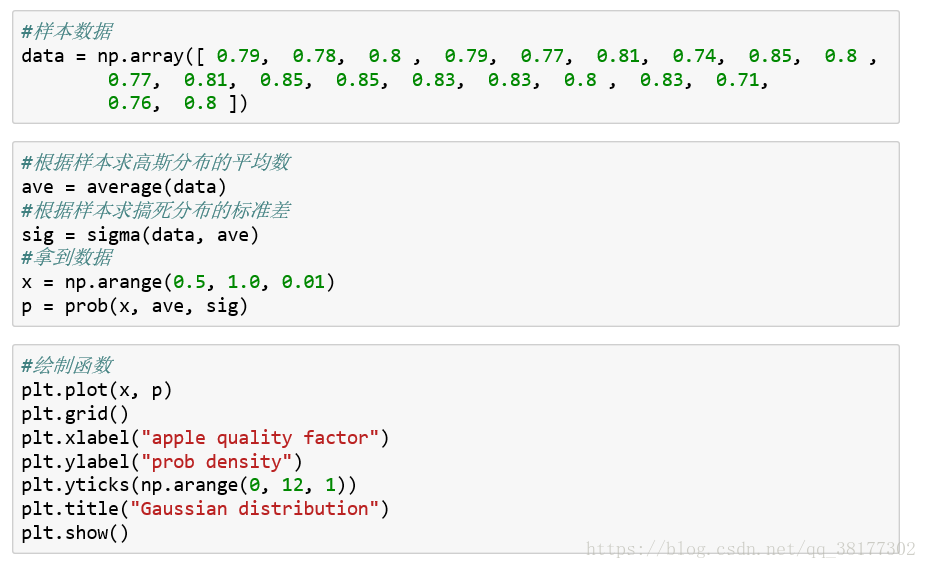Click the "#样本数据" comment line
Image resolution: width=927 pixels, height=569 pixels.
point(67,32)
